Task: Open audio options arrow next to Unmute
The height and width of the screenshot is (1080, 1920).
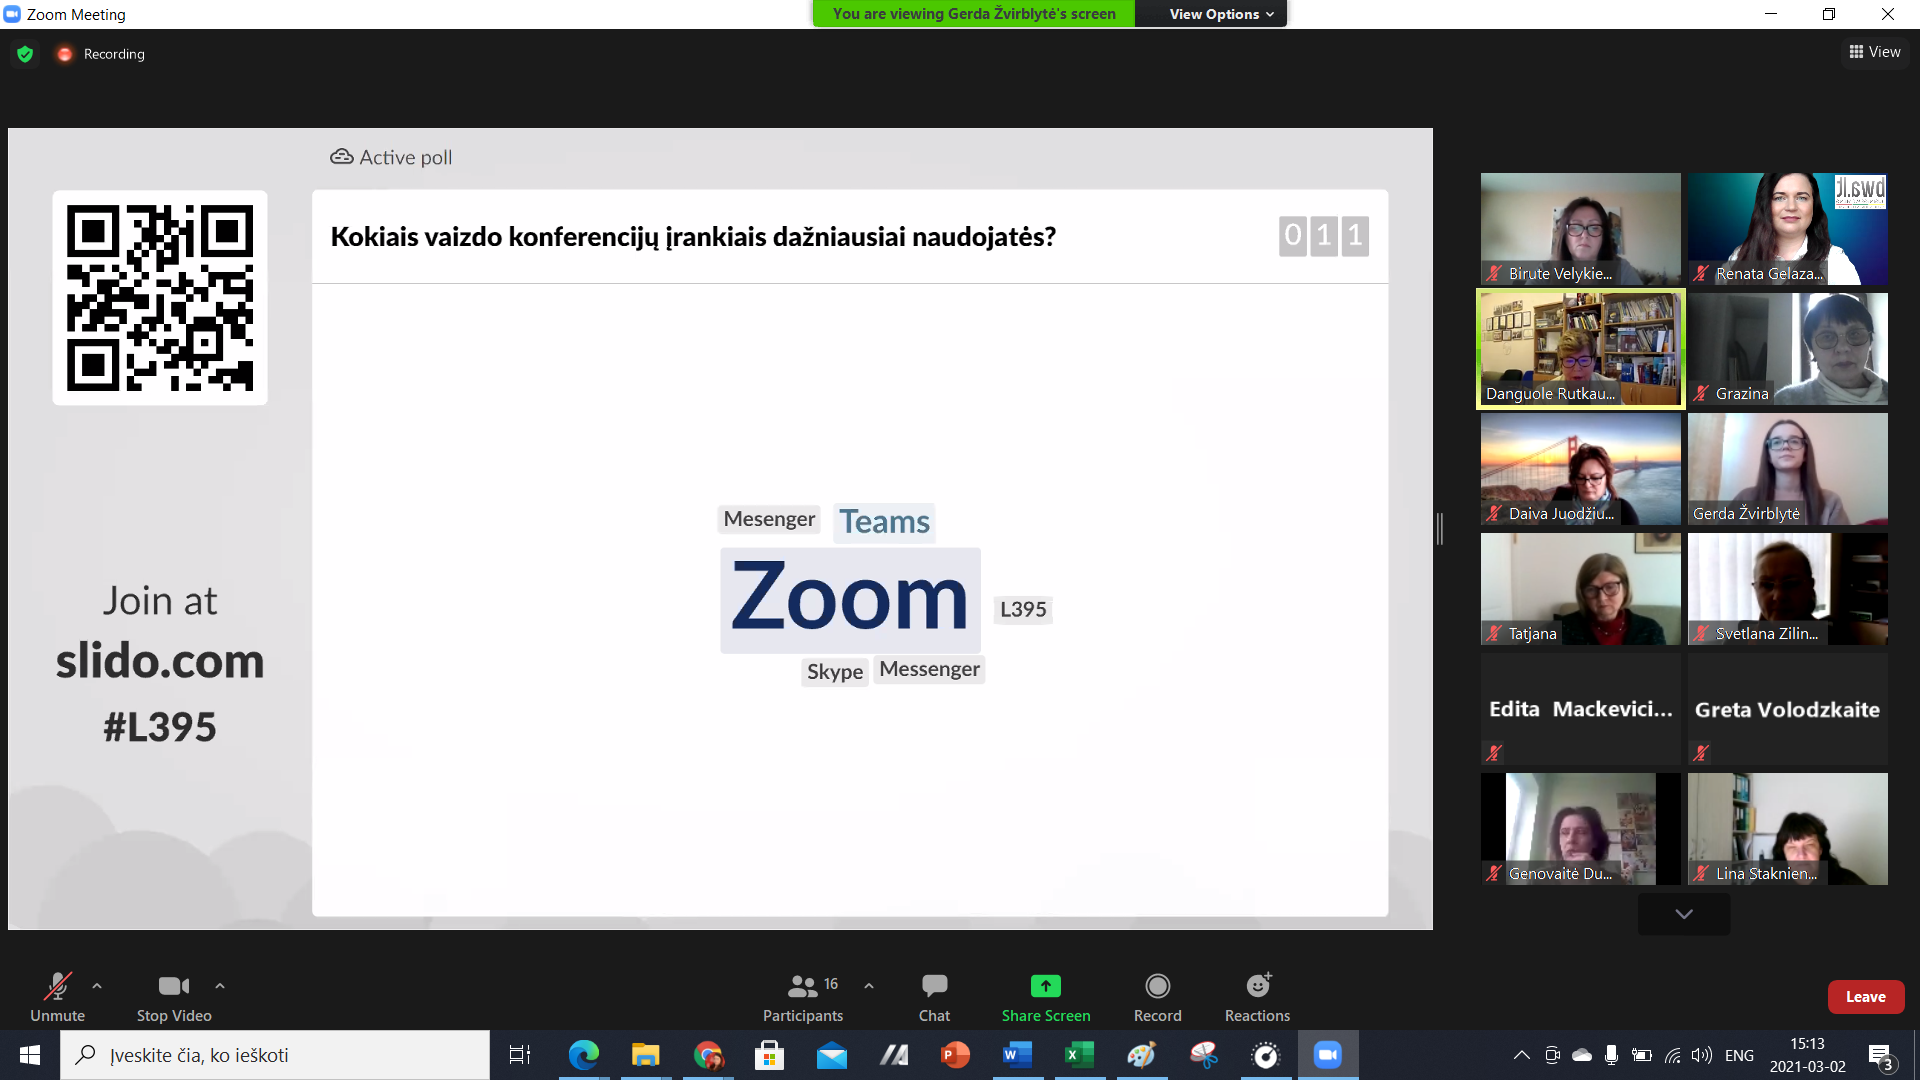Action: point(97,986)
